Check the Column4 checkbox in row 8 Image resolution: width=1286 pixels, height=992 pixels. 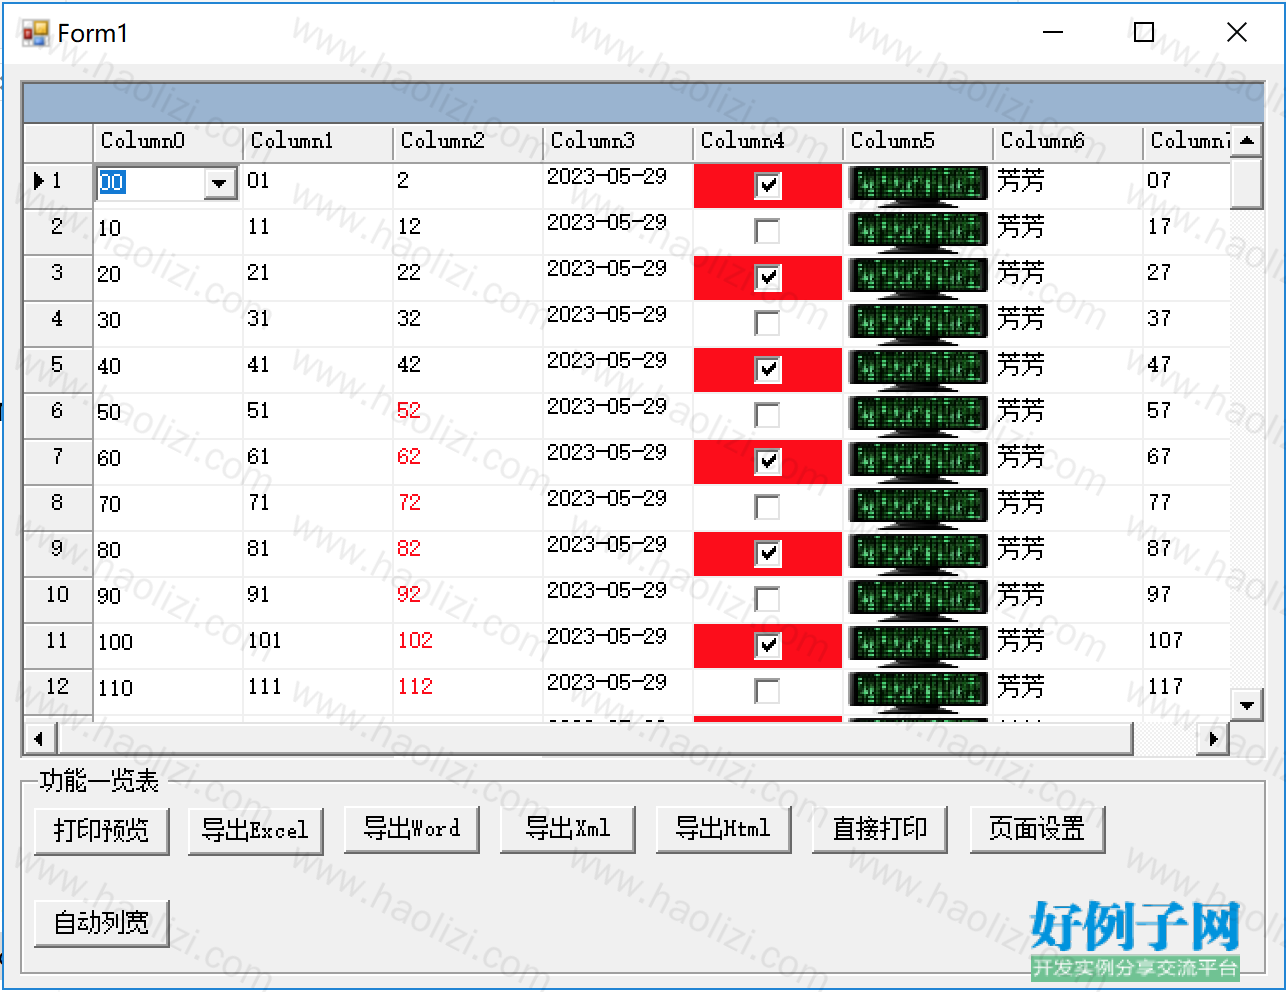pyautogui.click(x=767, y=507)
